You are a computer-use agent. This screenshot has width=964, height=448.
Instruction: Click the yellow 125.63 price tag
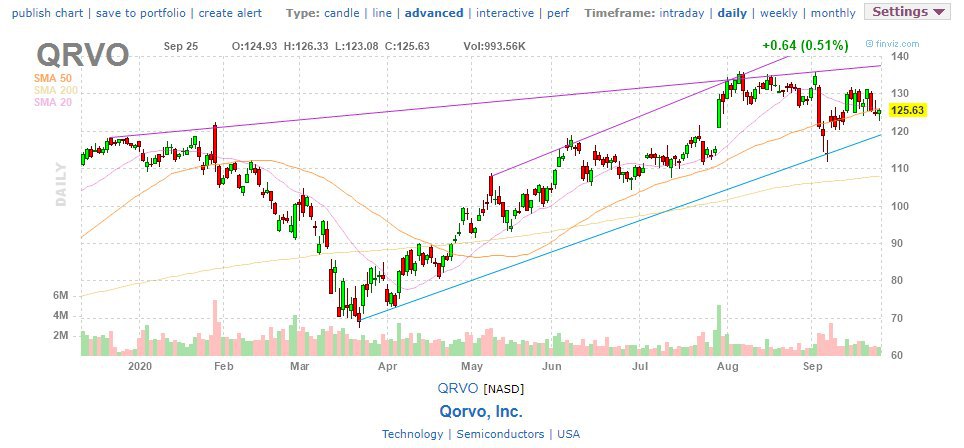point(907,111)
